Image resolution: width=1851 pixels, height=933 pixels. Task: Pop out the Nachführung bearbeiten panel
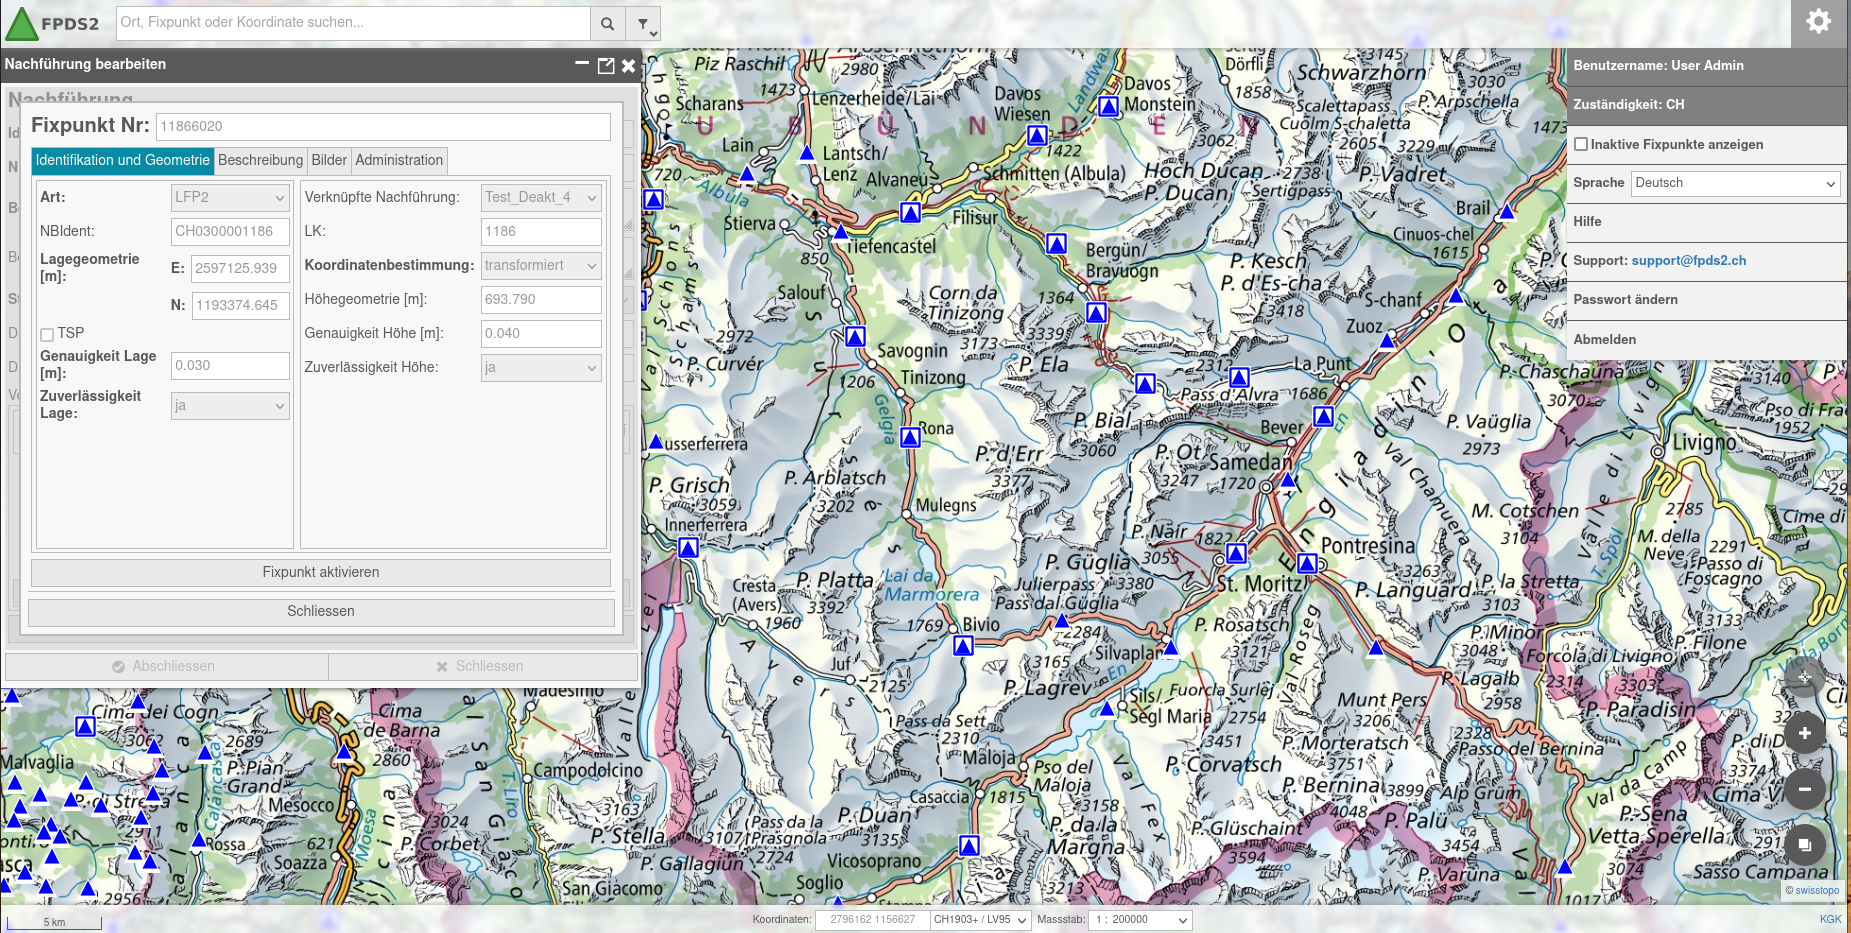[x=605, y=65]
